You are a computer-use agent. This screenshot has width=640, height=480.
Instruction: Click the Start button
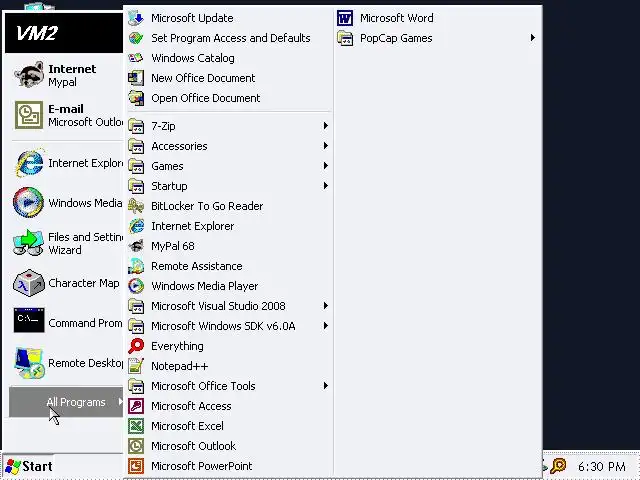click(28, 466)
